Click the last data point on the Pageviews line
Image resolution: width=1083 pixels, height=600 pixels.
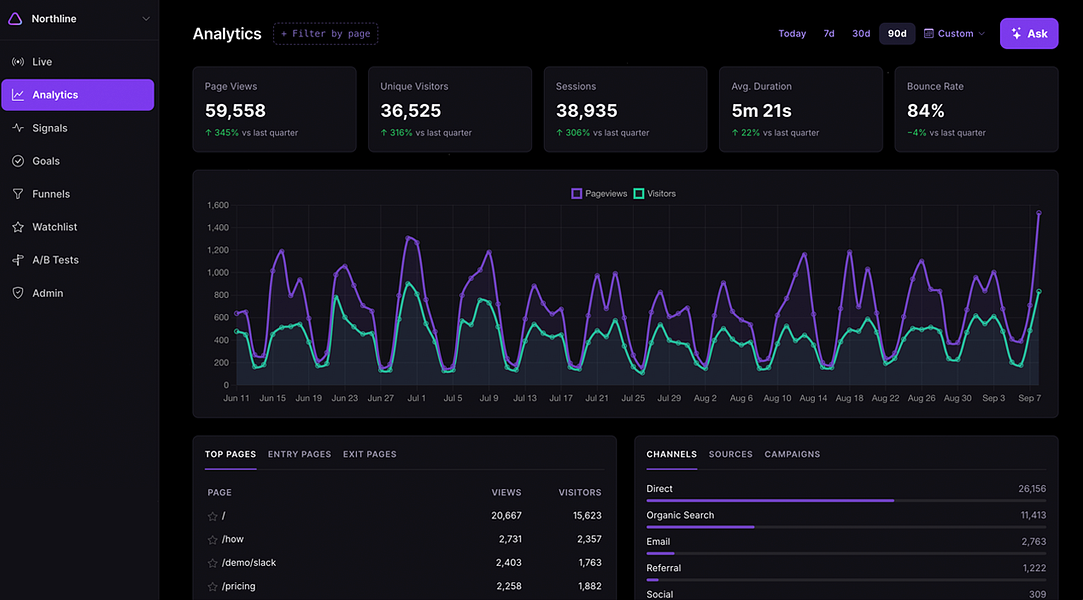pos(1038,213)
